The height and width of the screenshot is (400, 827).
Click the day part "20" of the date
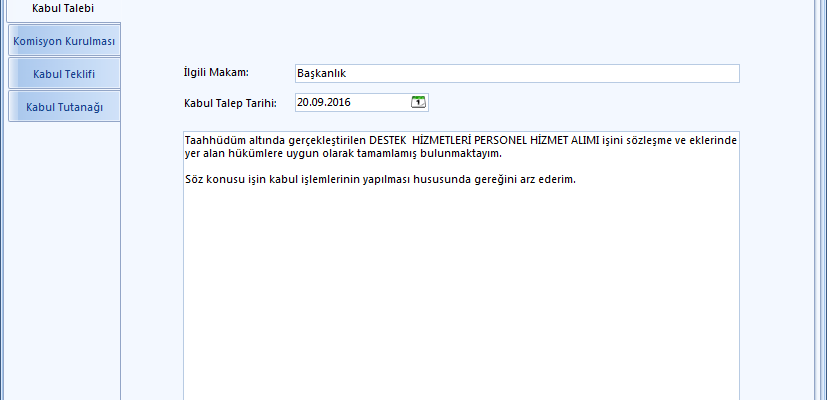coord(303,102)
